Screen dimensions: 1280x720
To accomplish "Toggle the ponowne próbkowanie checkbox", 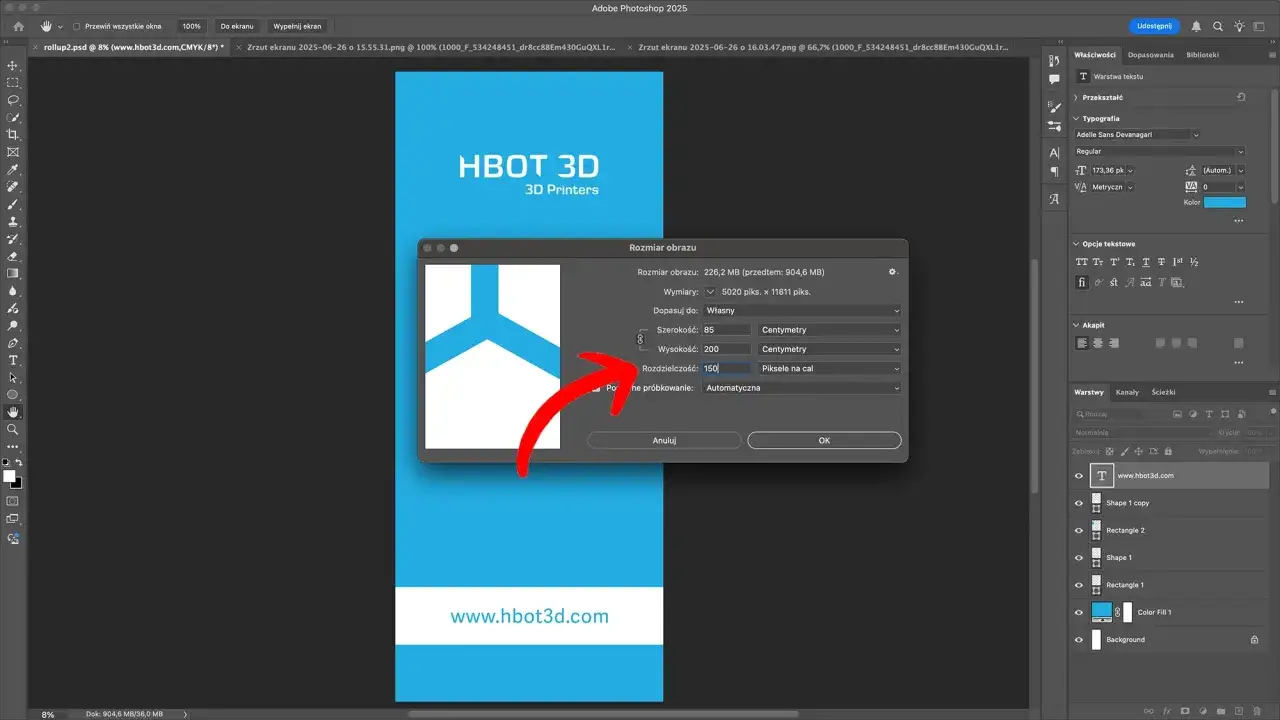I will (x=596, y=388).
